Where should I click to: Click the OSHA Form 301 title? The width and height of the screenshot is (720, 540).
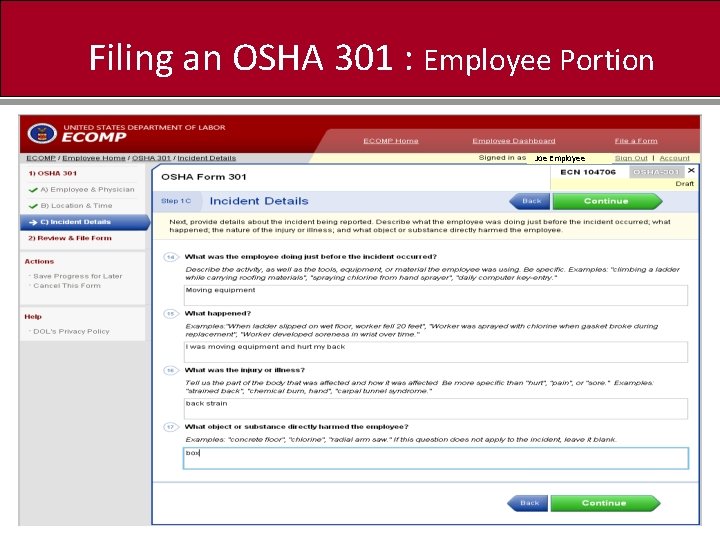pos(204,177)
